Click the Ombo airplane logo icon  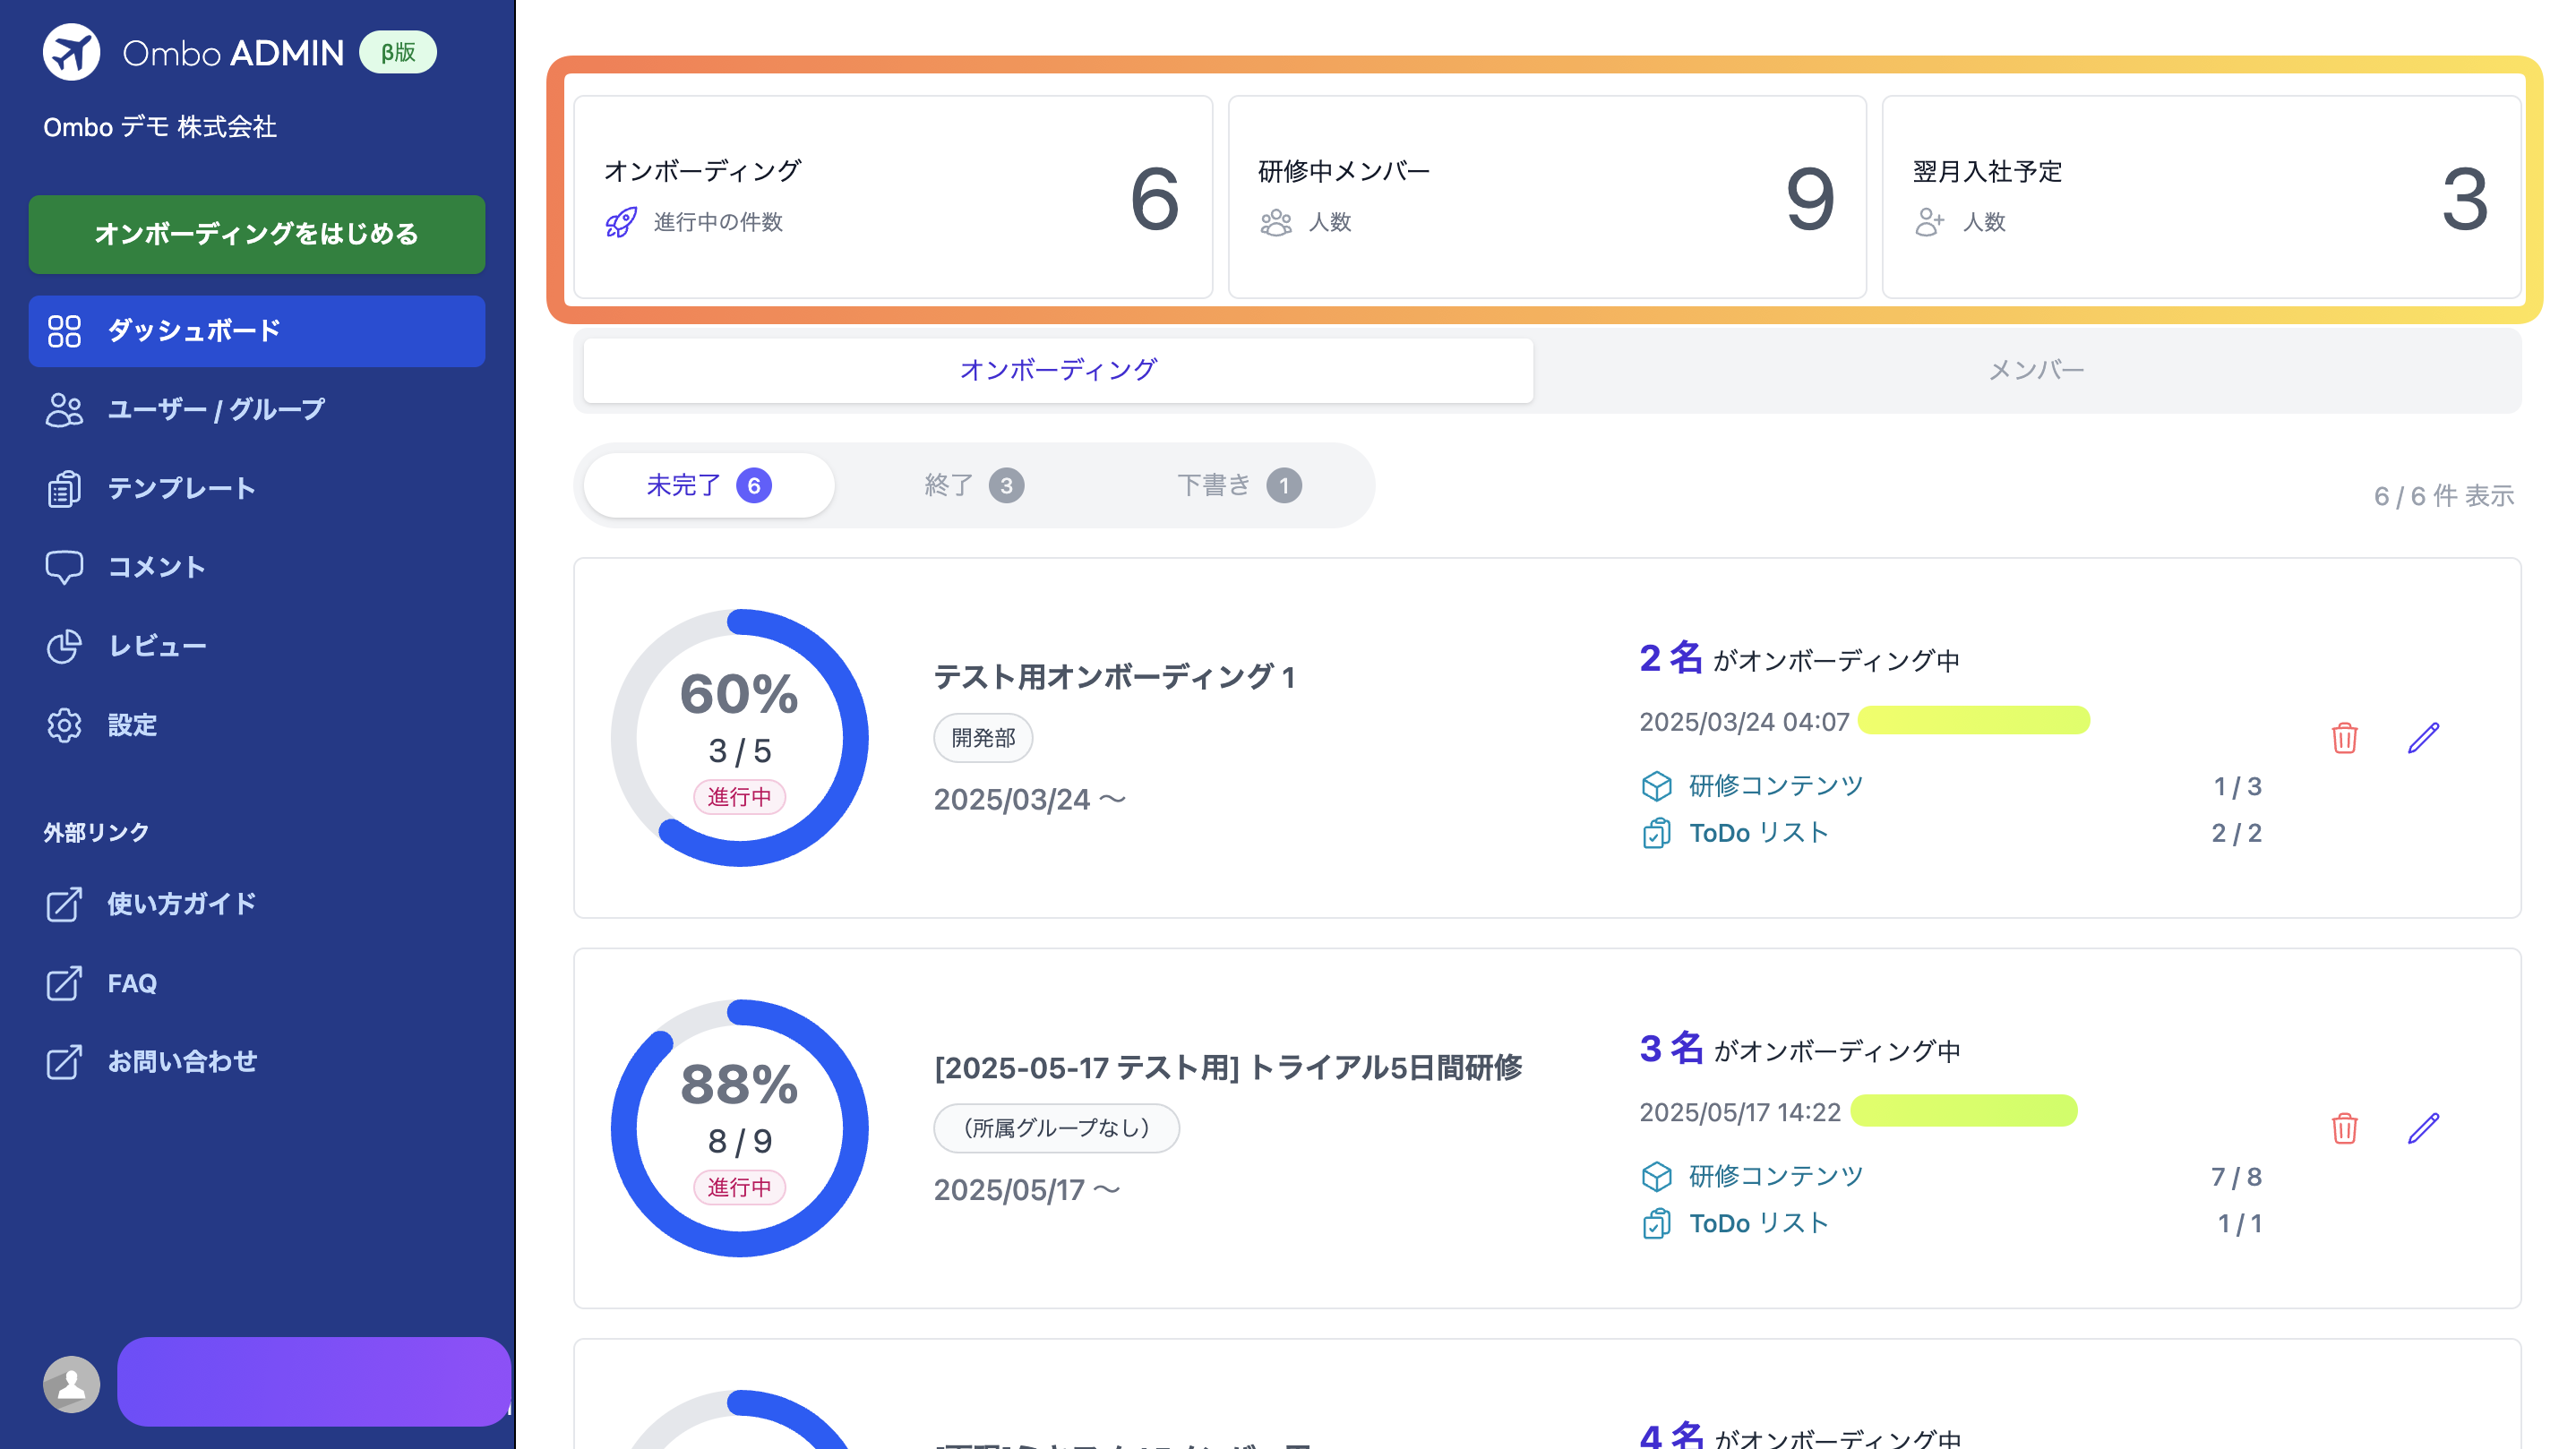click(71, 52)
